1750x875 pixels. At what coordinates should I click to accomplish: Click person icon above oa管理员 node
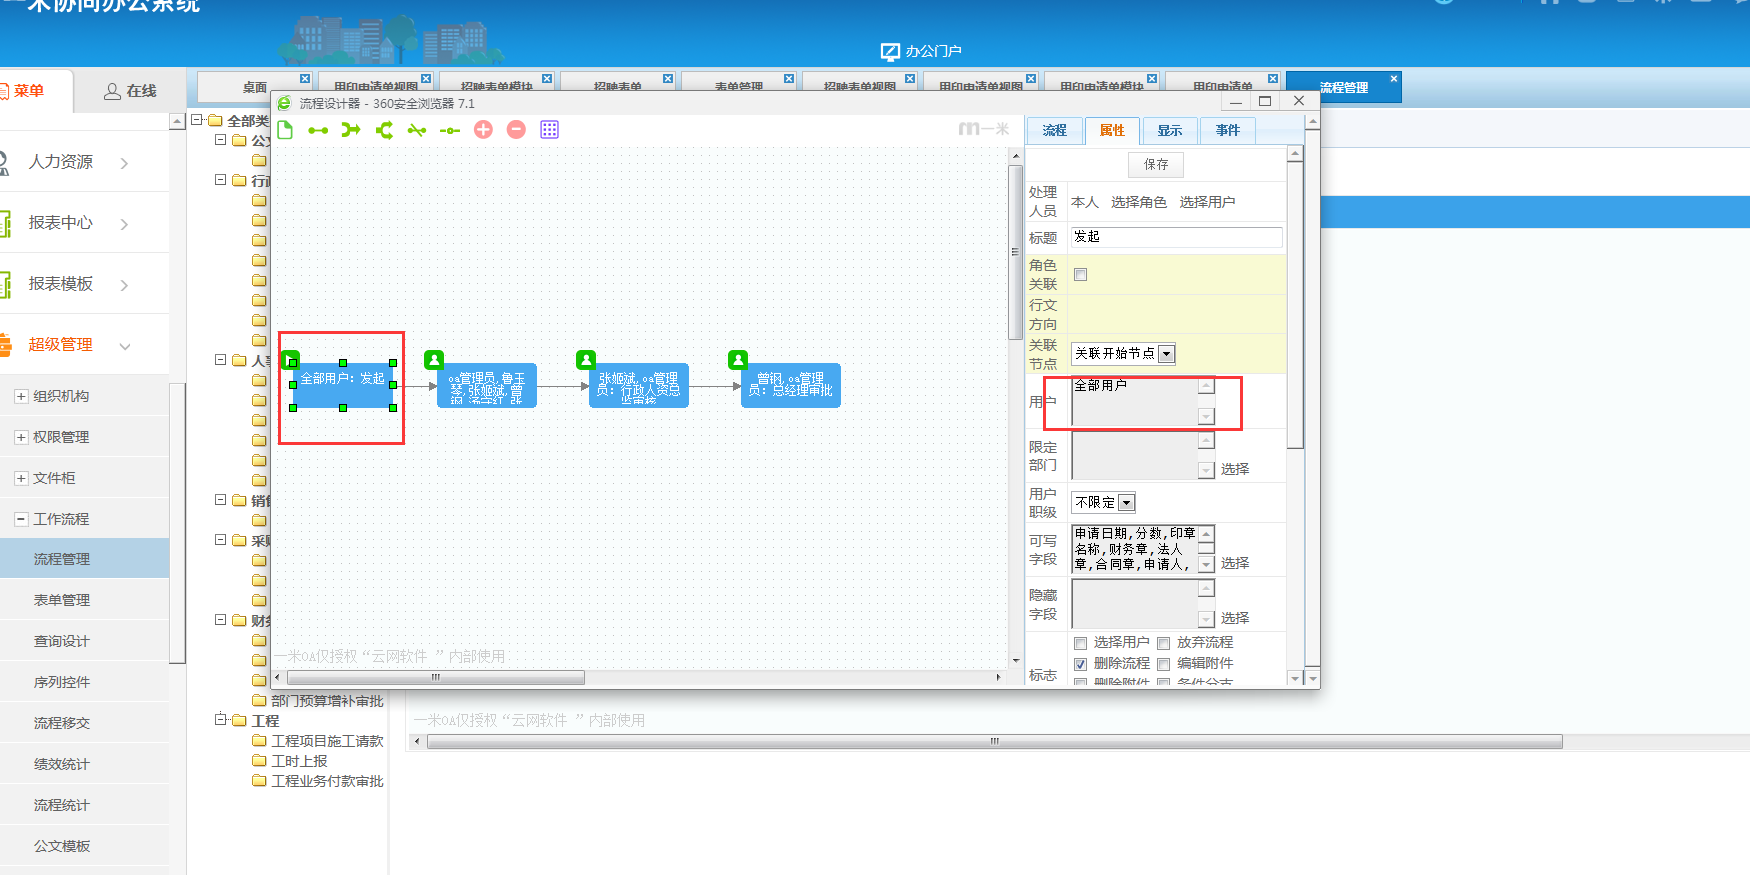pos(434,359)
